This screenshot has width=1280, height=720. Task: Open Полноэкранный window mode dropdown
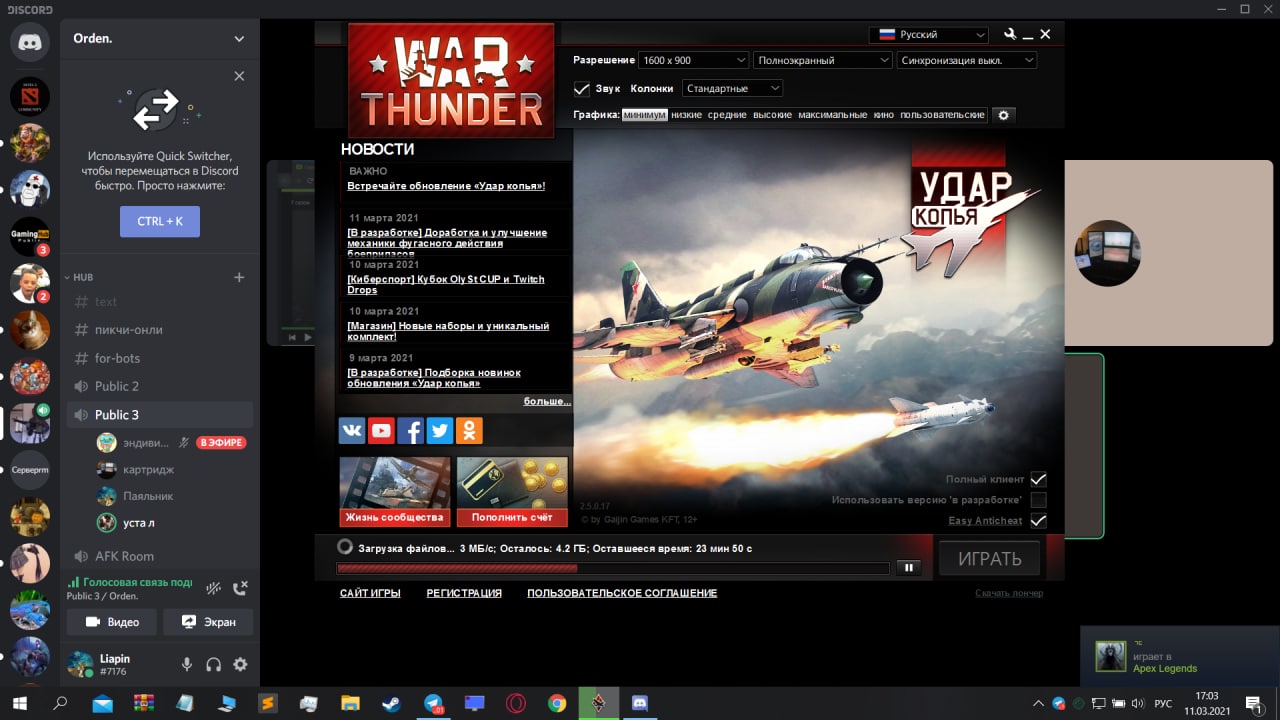coord(823,60)
